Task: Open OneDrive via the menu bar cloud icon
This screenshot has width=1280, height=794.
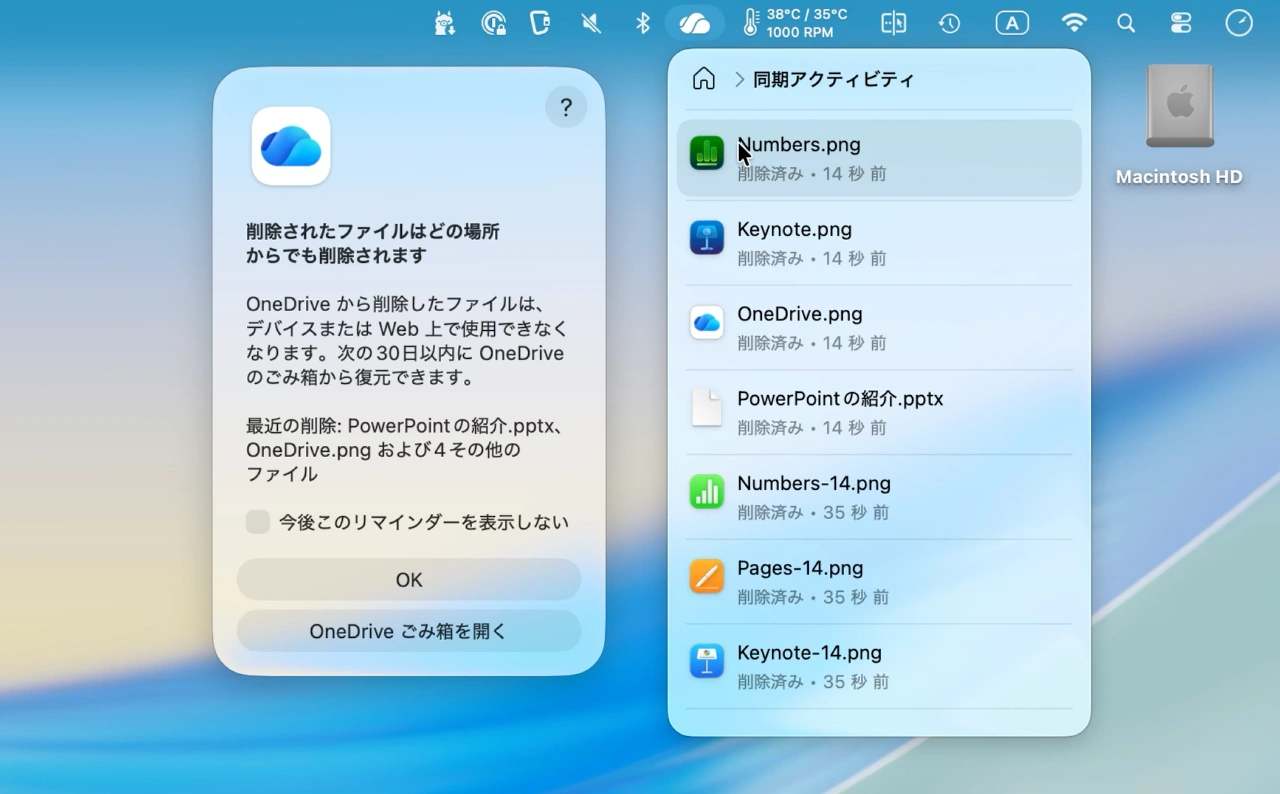Action: (x=695, y=22)
